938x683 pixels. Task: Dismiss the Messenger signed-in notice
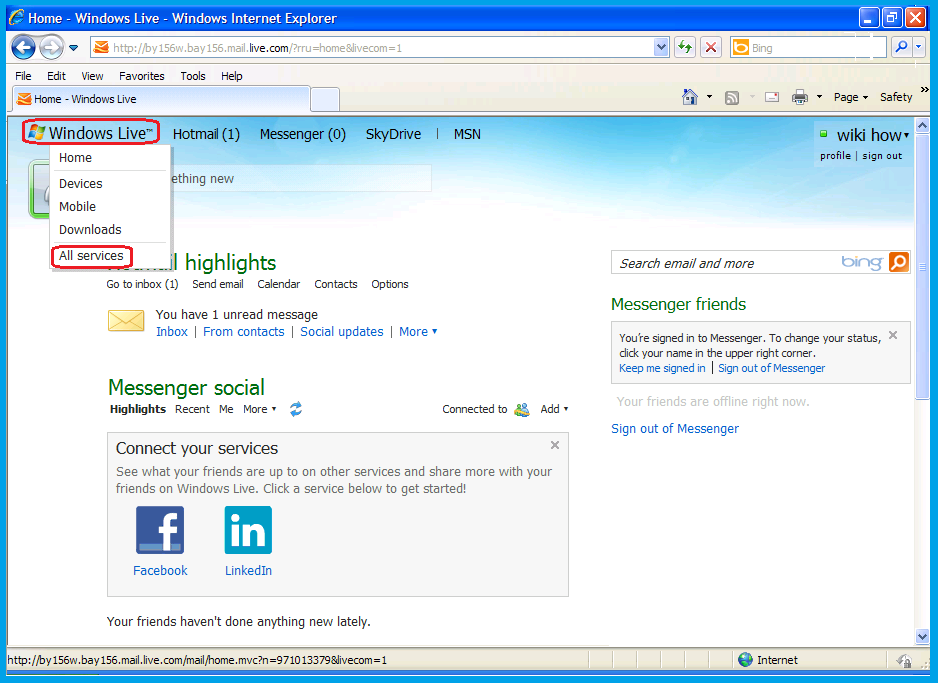(893, 335)
